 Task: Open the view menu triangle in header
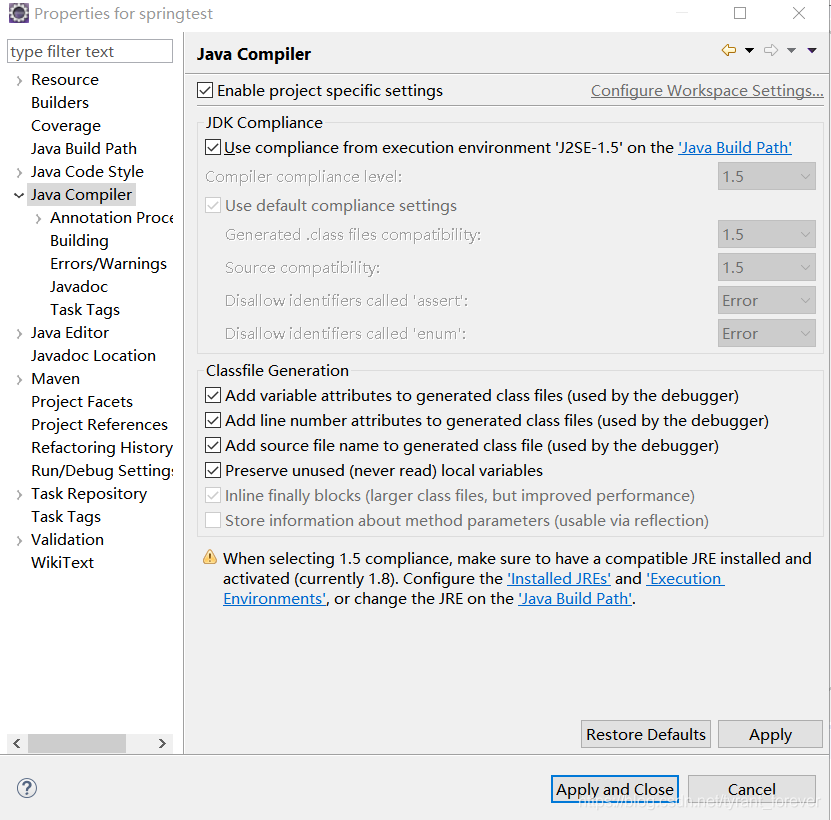coord(812,51)
